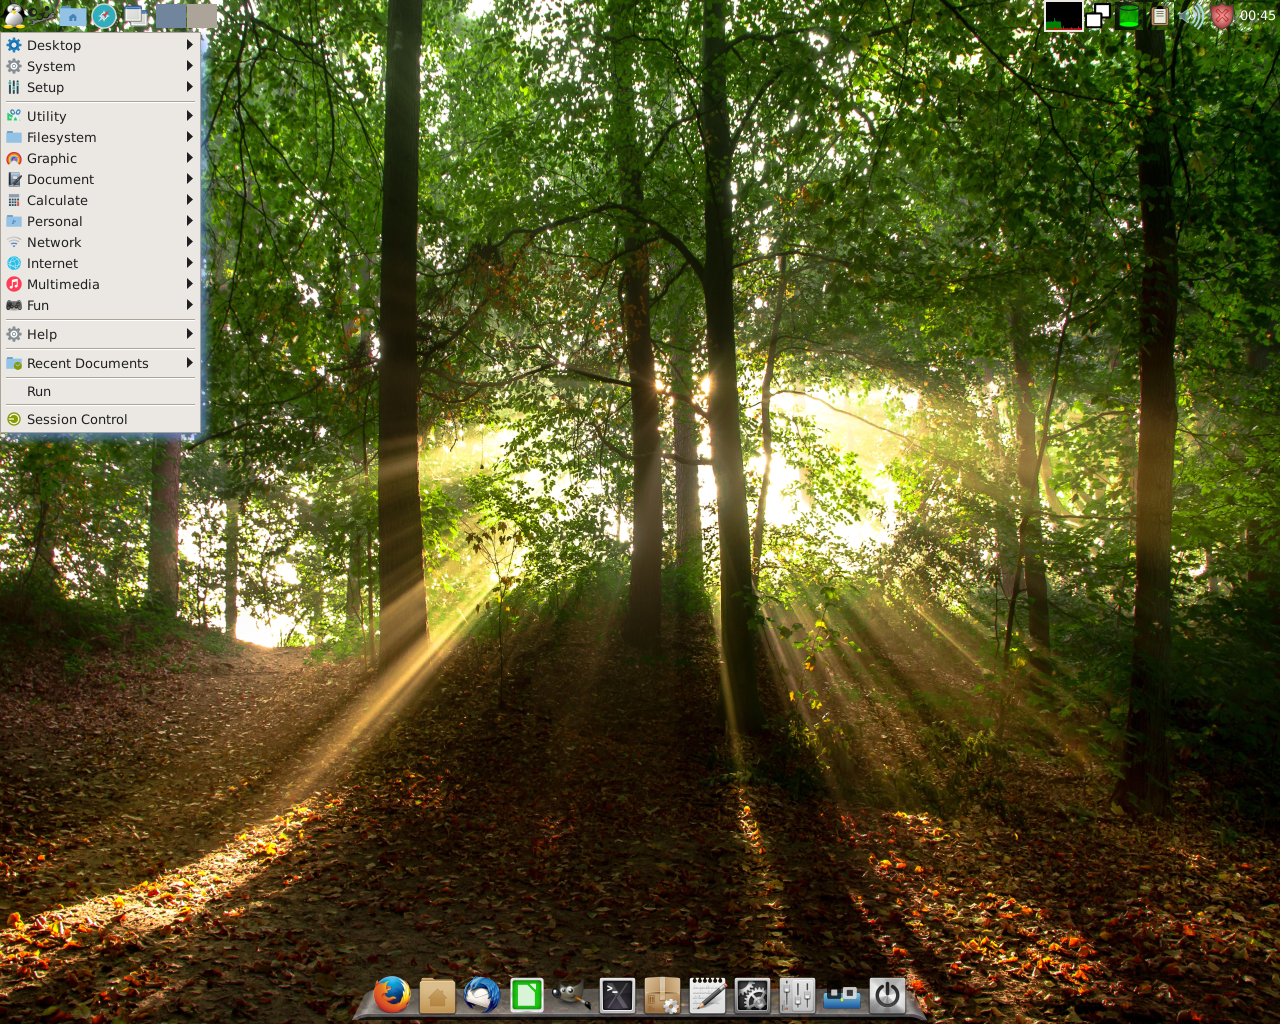Viewport: 1280px width, 1024px height.
Task: Expand the Network submenu arrow
Action: [189, 242]
